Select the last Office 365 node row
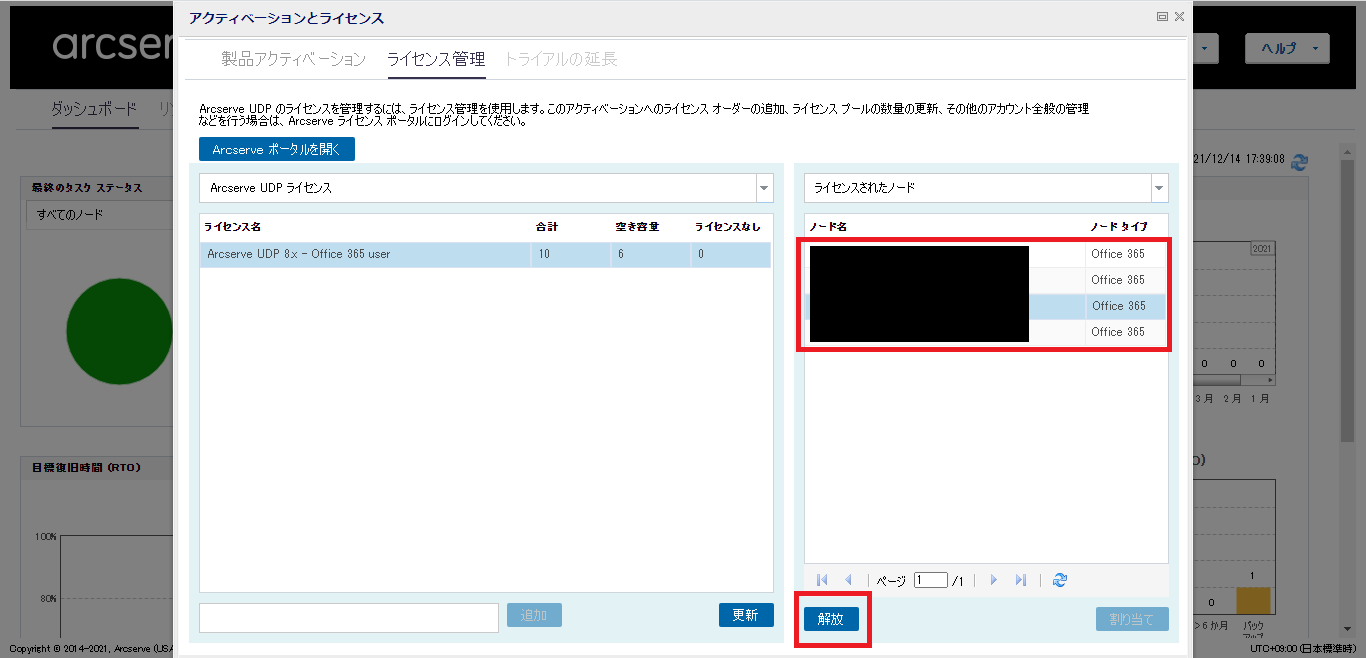Screen dimensions: 1366x658 (986, 332)
